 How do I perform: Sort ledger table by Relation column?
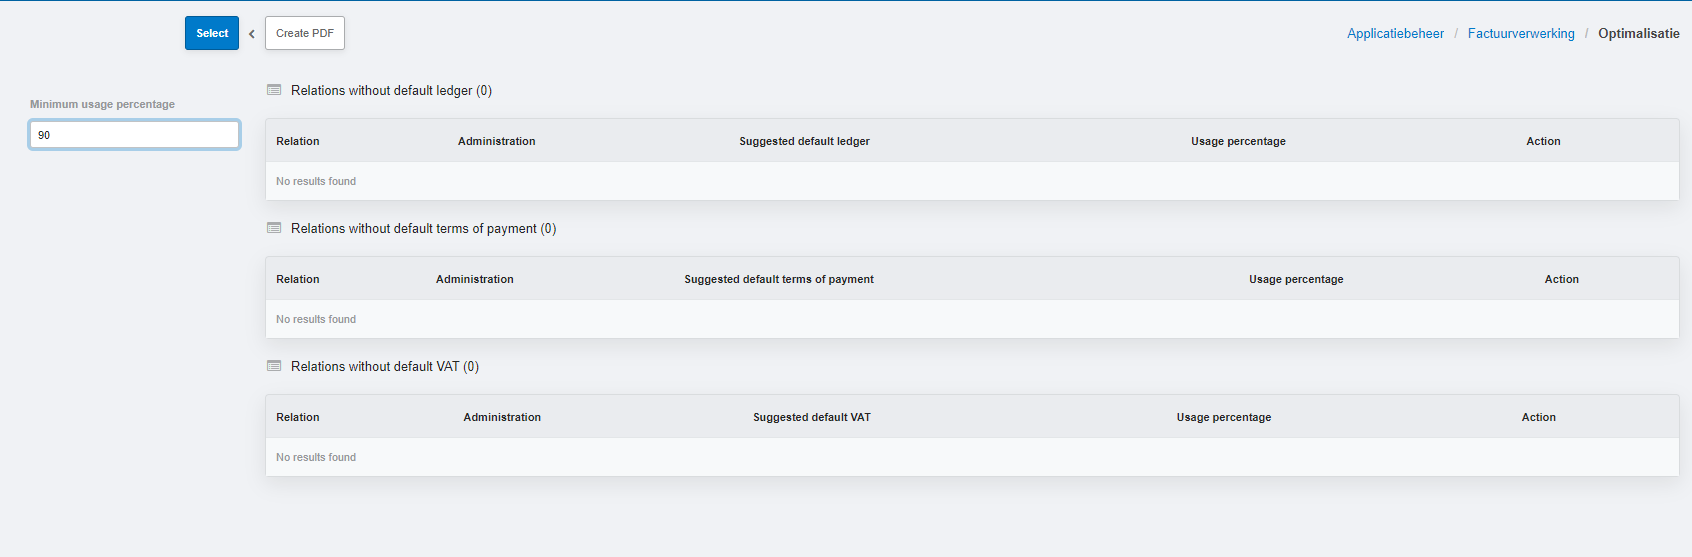(x=298, y=141)
